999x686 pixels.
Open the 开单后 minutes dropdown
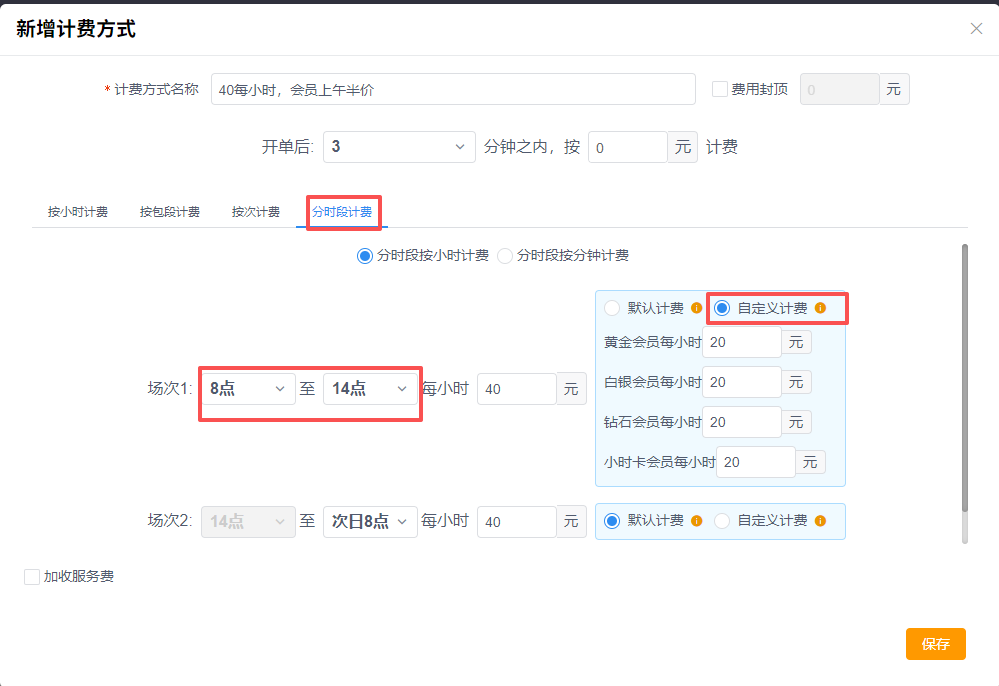[399, 146]
